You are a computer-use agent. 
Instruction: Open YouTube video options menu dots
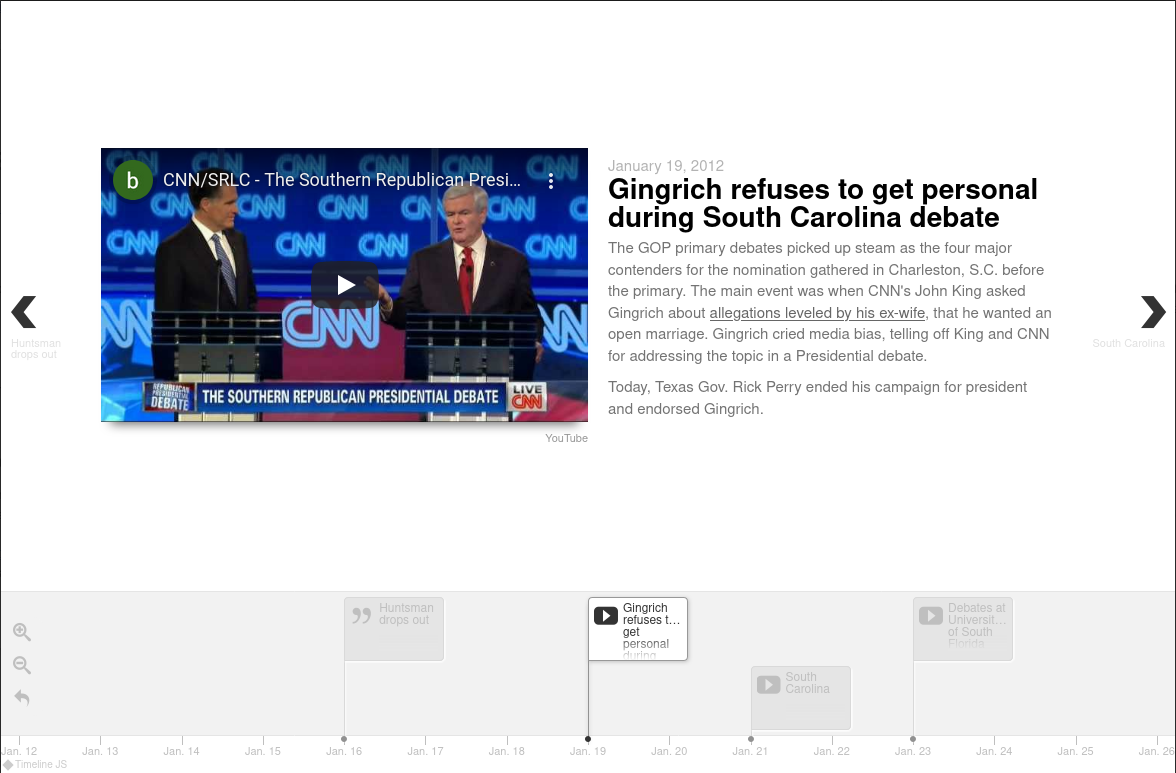pyautogui.click(x=550, y=181)
